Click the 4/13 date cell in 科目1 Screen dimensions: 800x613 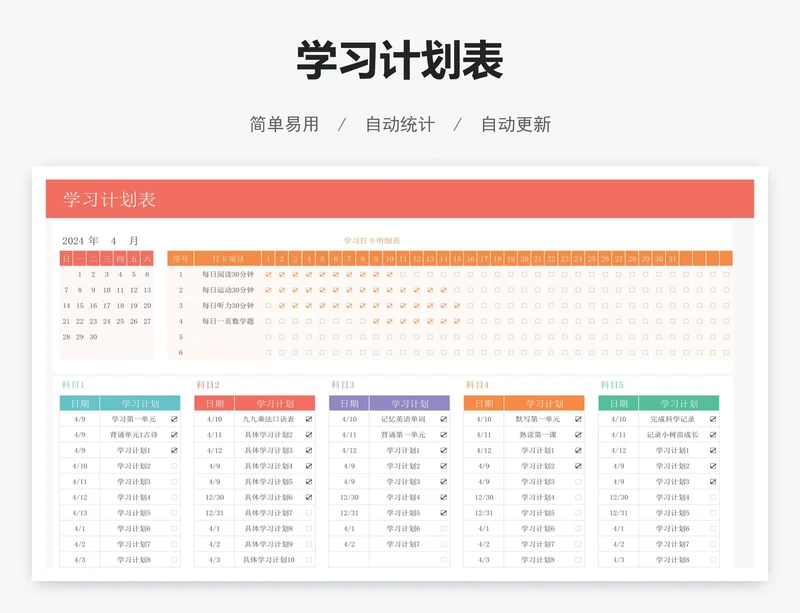[80, 513]
